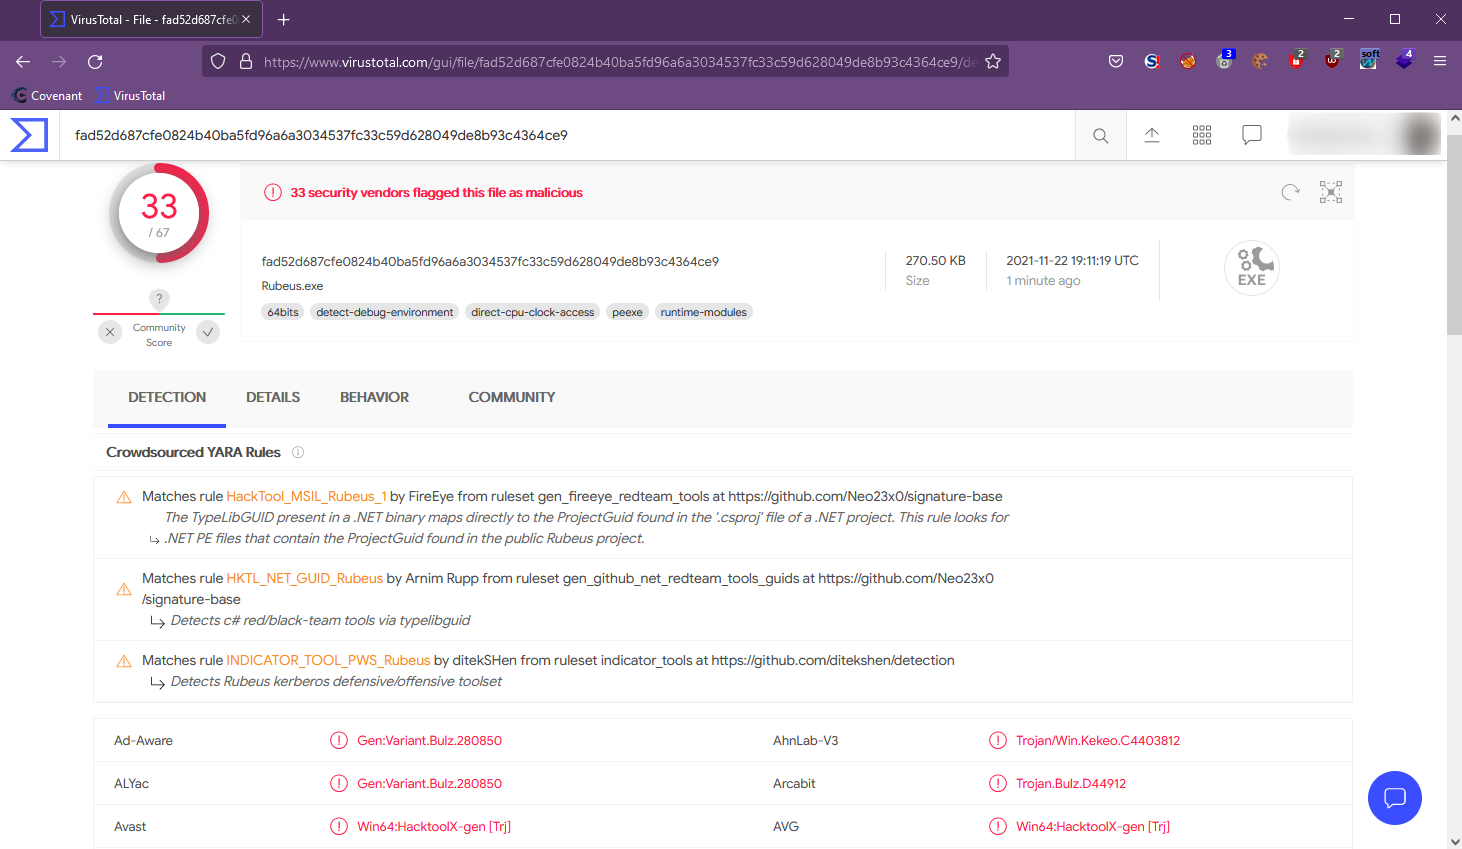Vote community score positive with checkmark

tap(208, 332)
